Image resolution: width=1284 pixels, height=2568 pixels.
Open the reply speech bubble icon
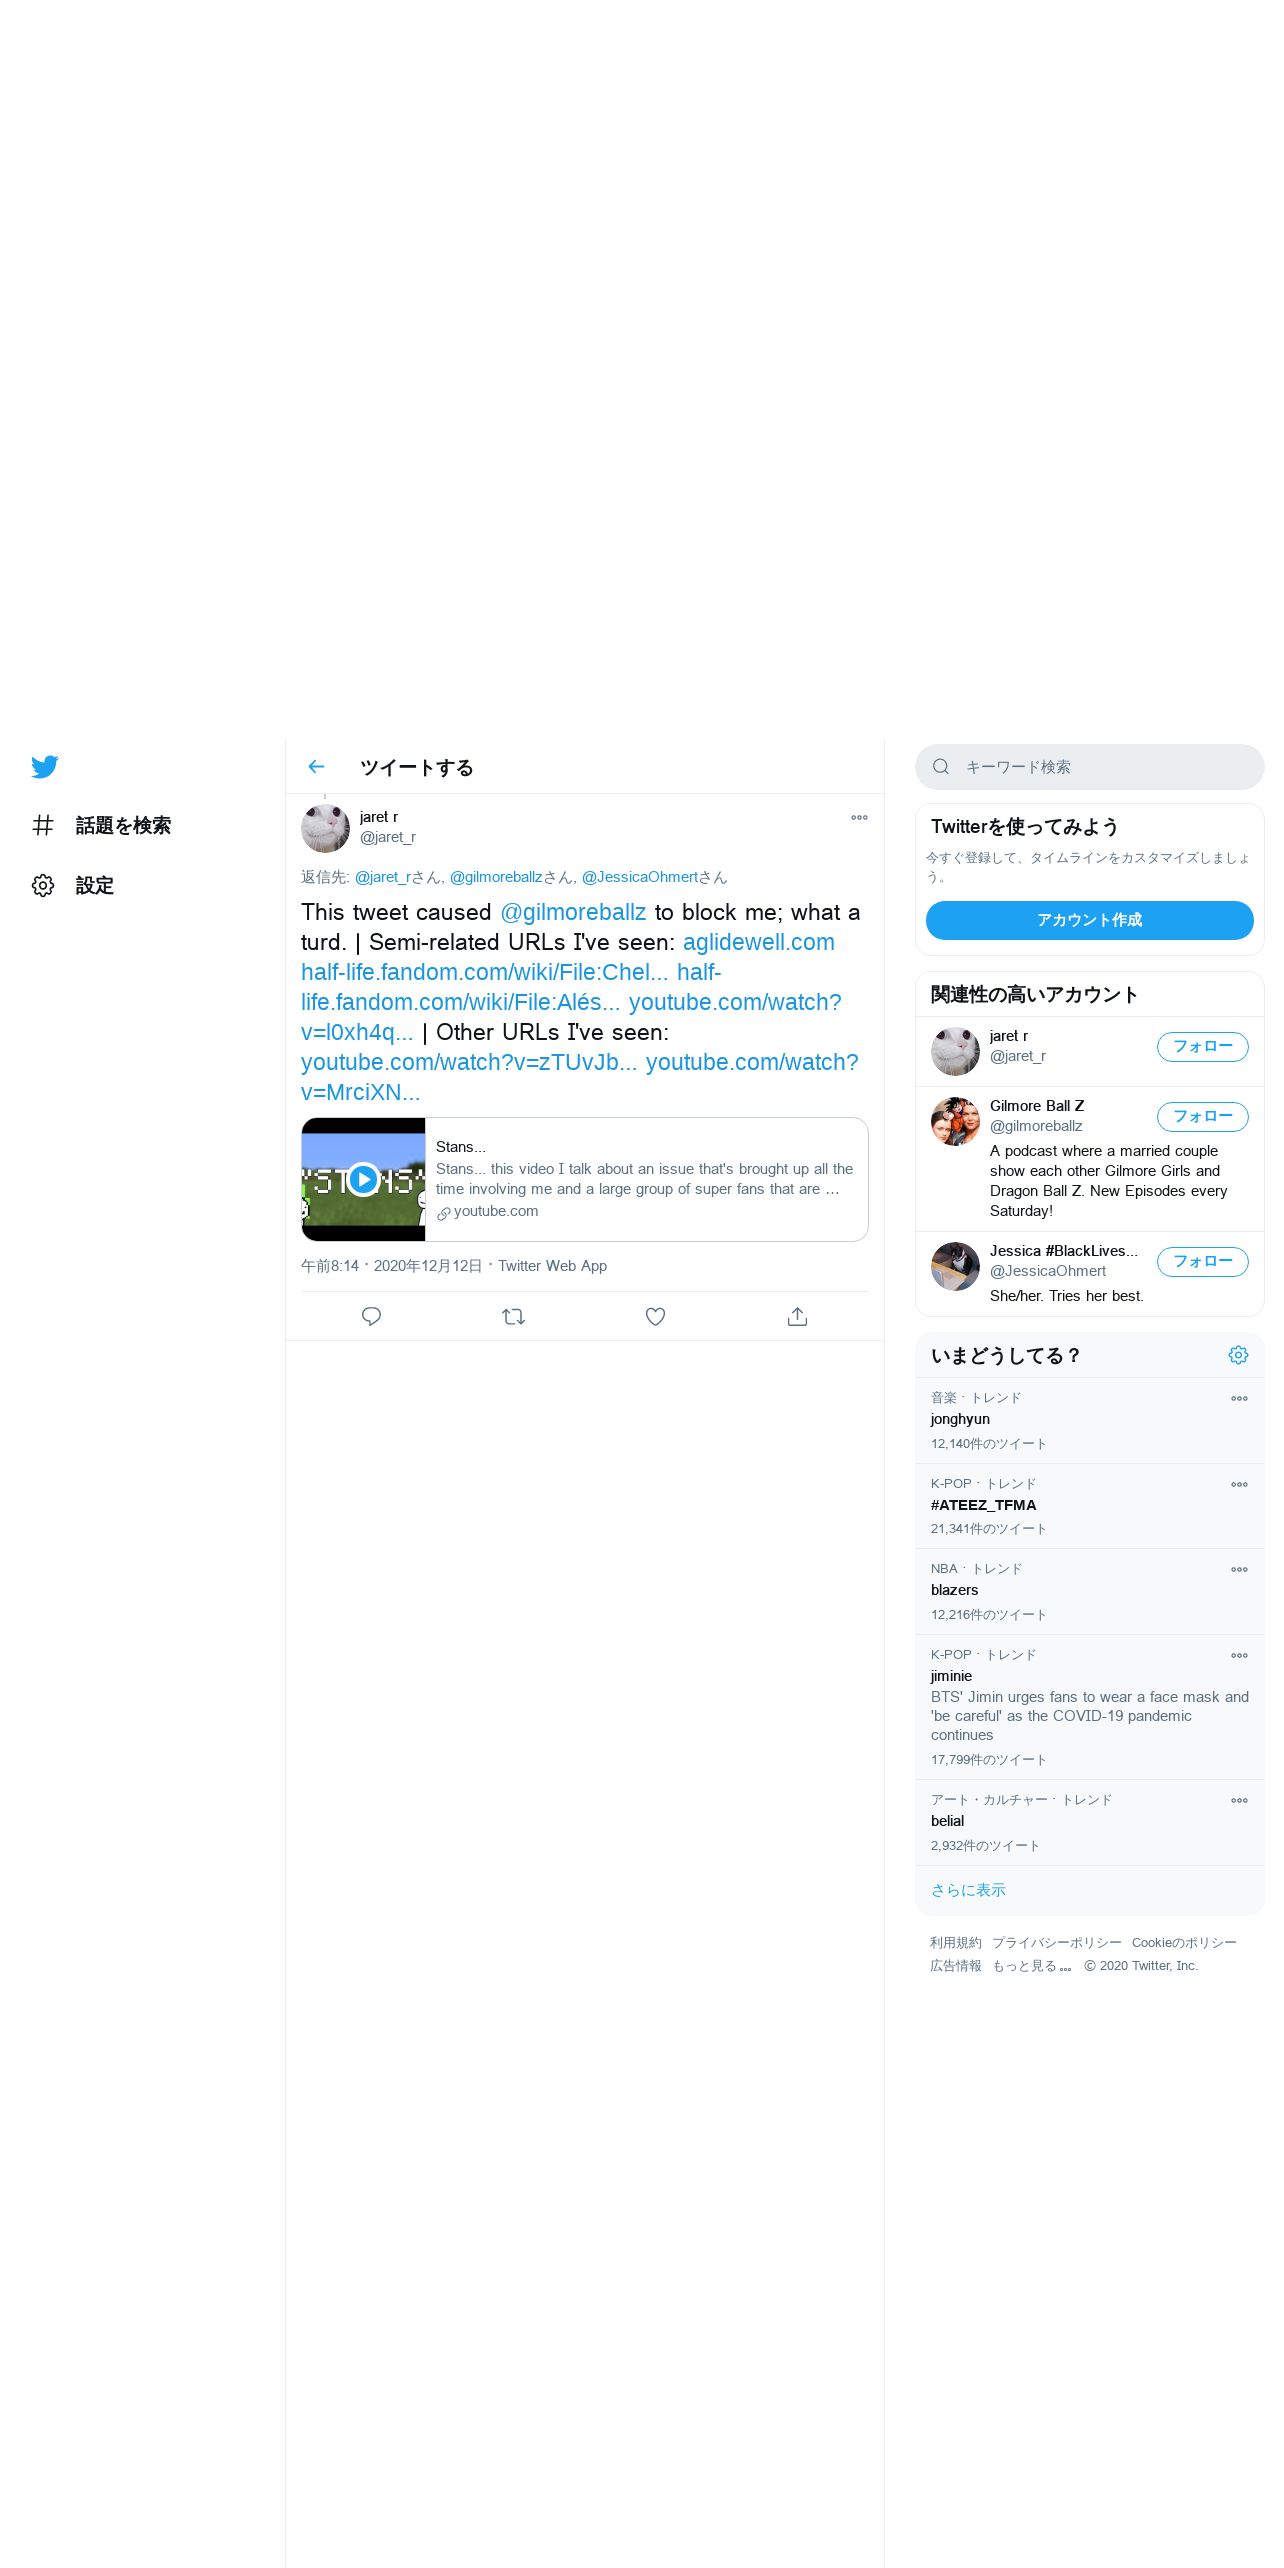point(371,1316)
